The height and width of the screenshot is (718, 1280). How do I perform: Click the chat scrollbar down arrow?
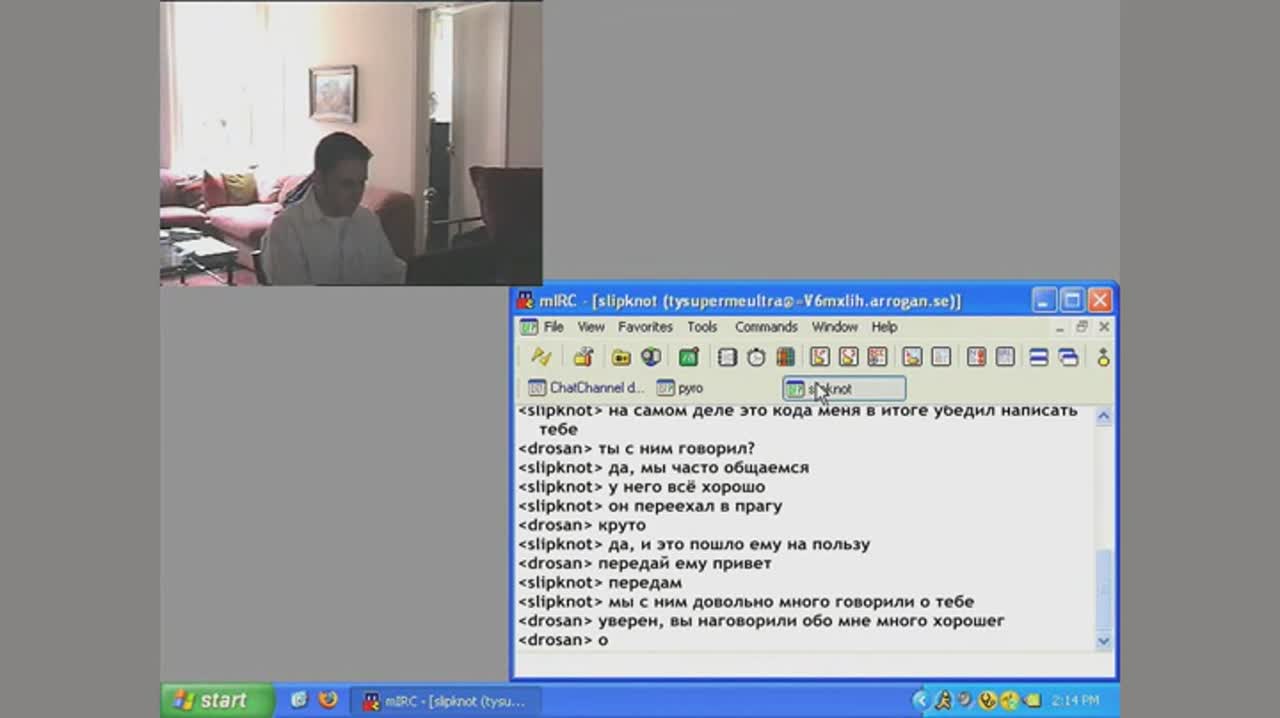1104,641
